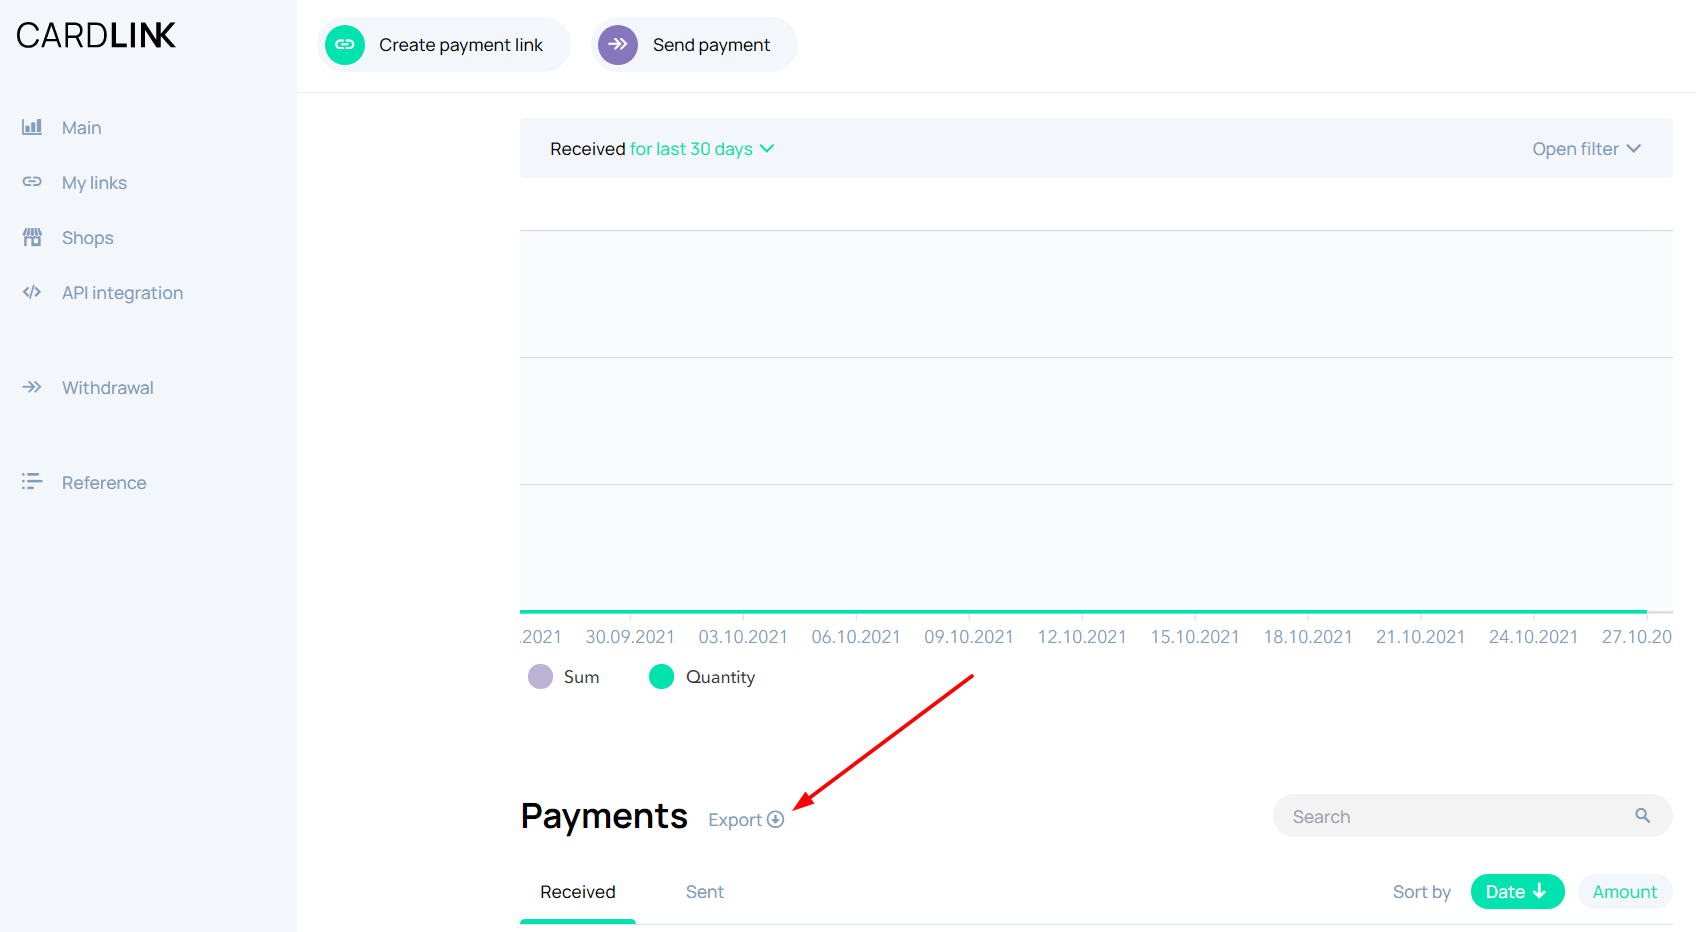The image size is (1696, 932).
Task: Click the search magnifier icon
Action: pos(1642,816)
